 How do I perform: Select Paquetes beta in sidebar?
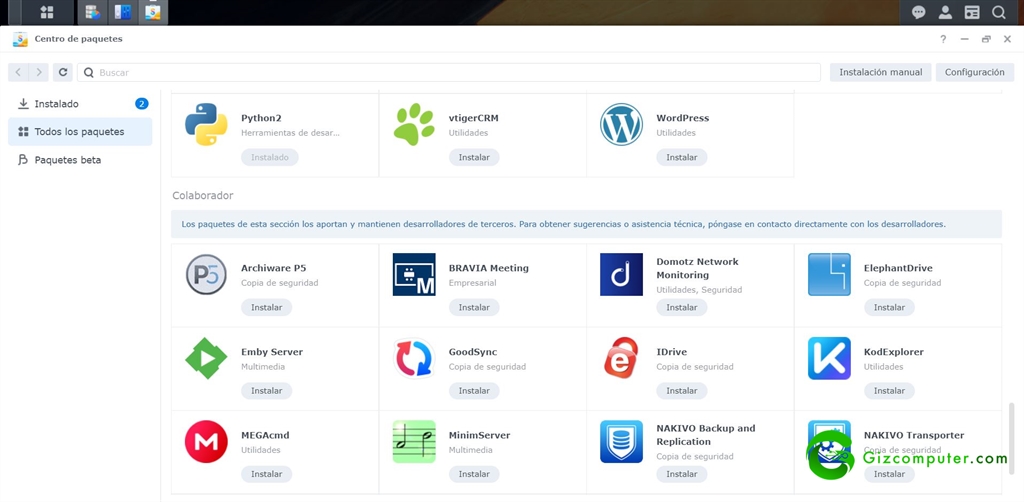[80, 160]
